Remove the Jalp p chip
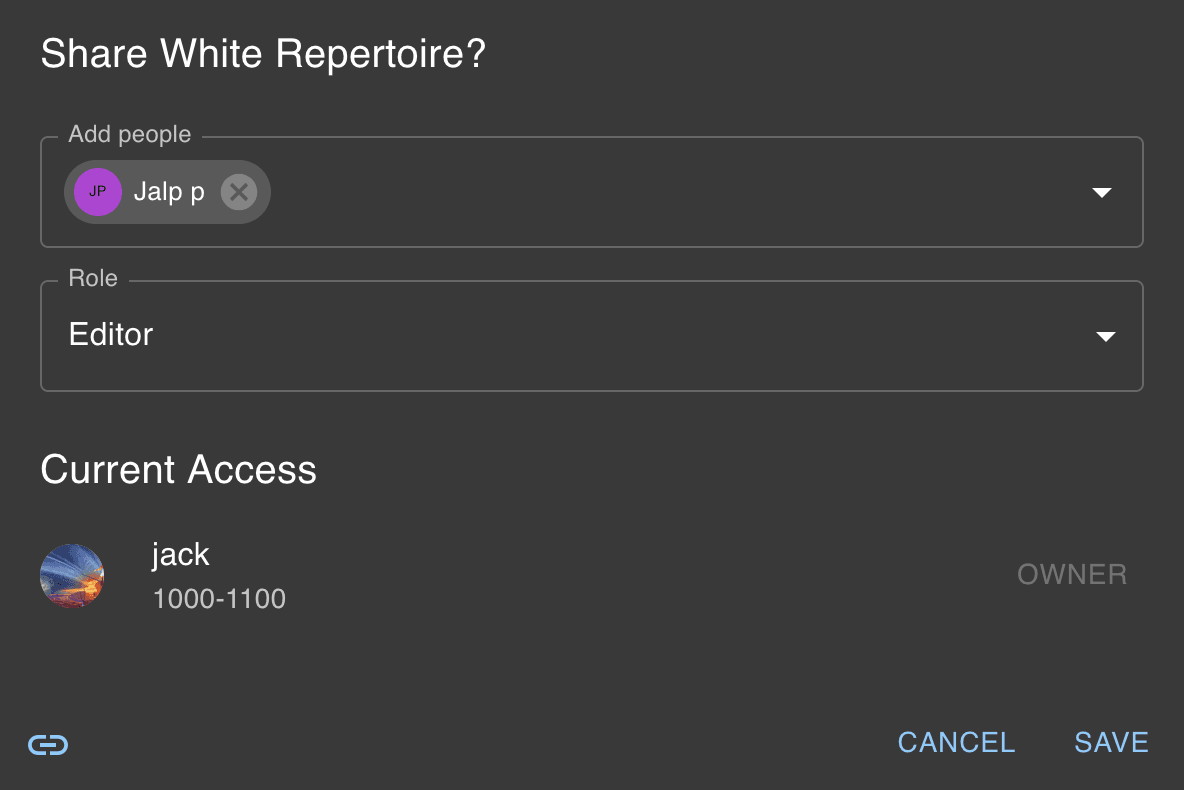Screen dimensions: 1184x790 pyautogui.click(x=238, y=192)
